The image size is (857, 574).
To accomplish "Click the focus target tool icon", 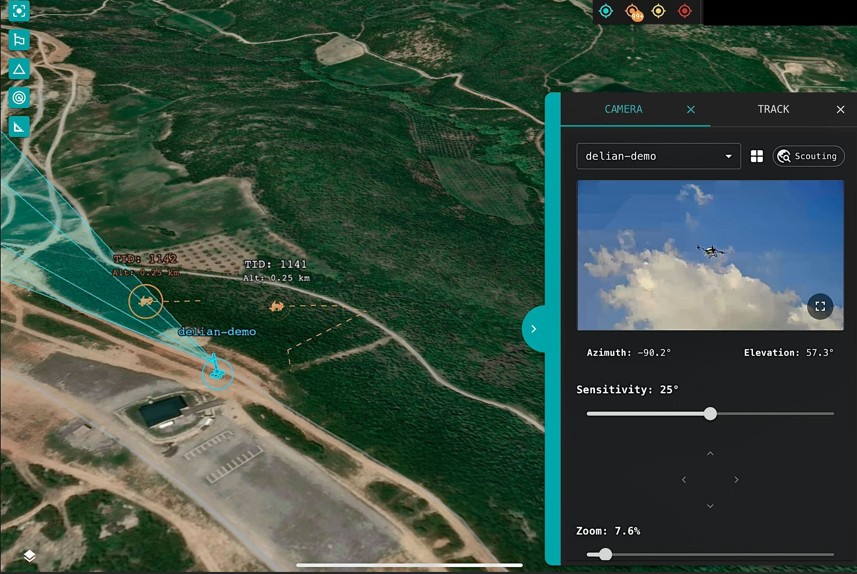I will pyautogui.click(x=18, y=11).
